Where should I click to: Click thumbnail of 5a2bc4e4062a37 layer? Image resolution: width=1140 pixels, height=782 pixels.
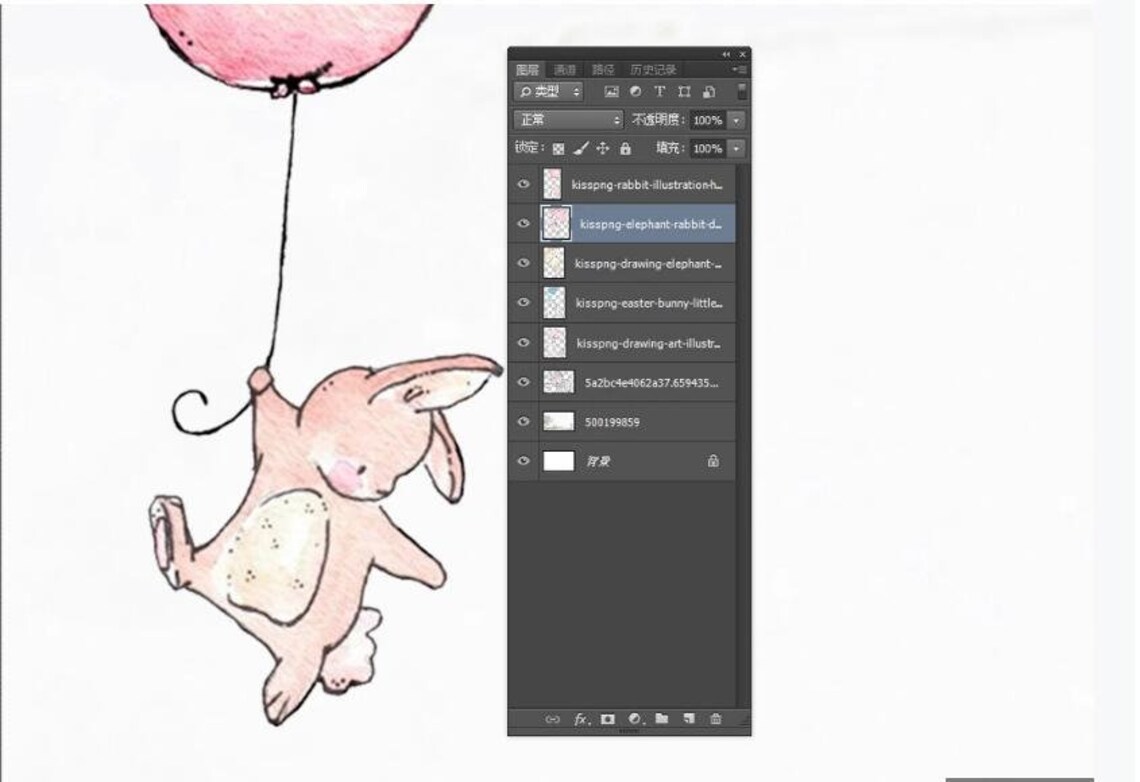pos(558,382)
